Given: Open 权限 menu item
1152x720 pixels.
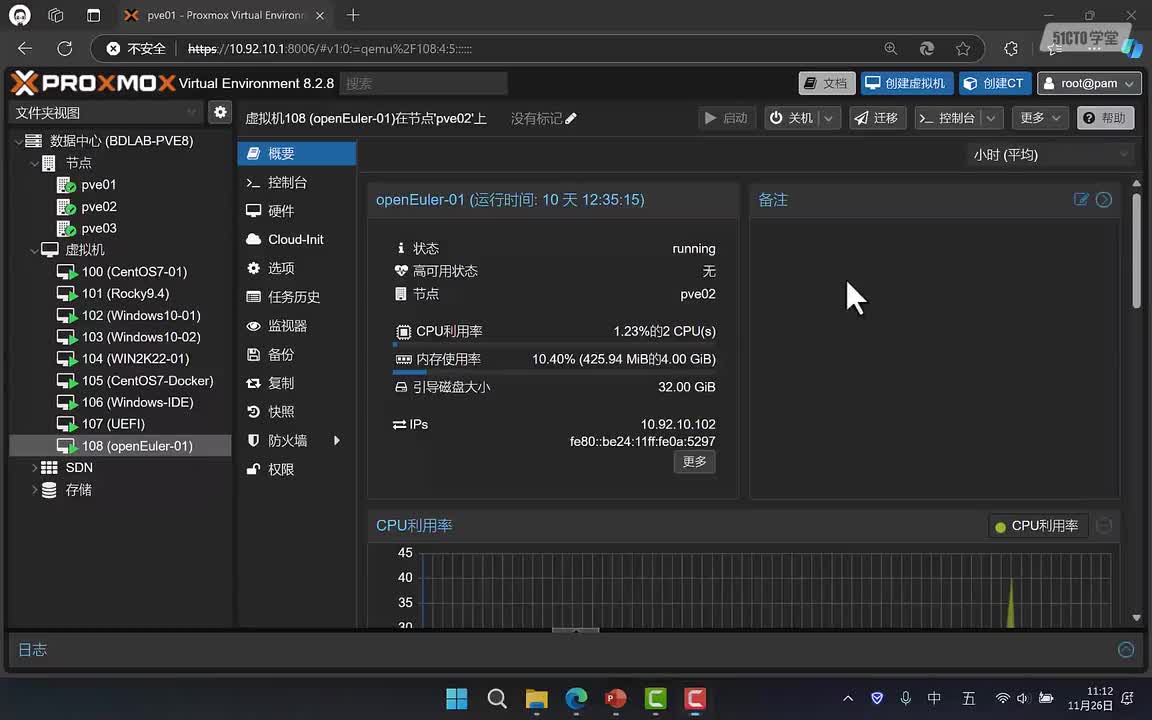Looking at the screenshot, I should pyautogui.click(x=296, y=469).
